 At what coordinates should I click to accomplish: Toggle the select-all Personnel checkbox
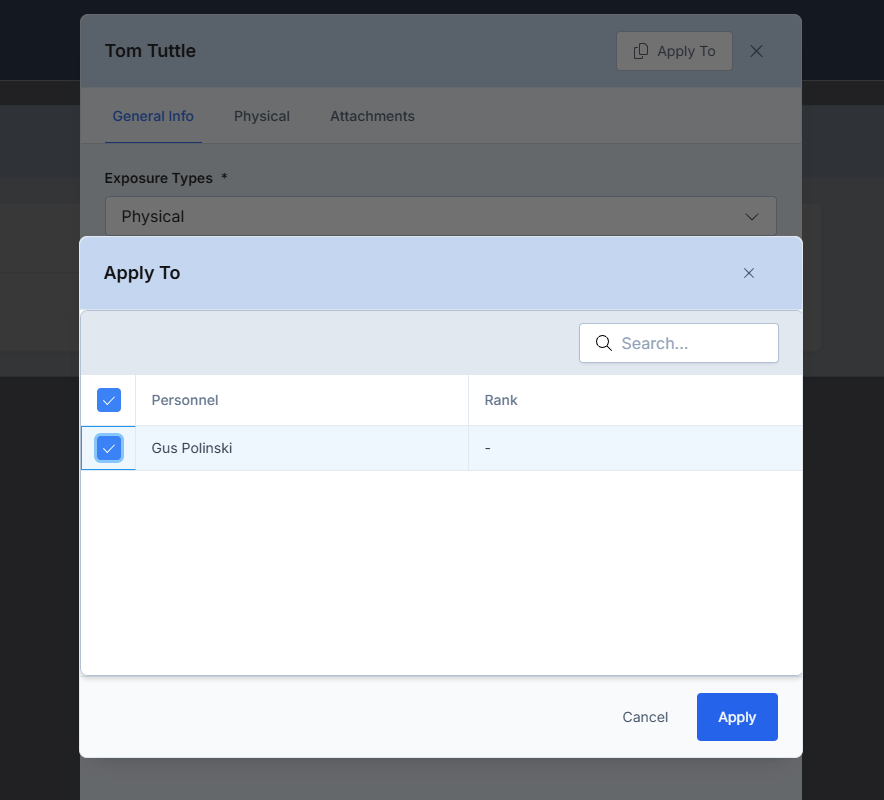coord(109,400)
